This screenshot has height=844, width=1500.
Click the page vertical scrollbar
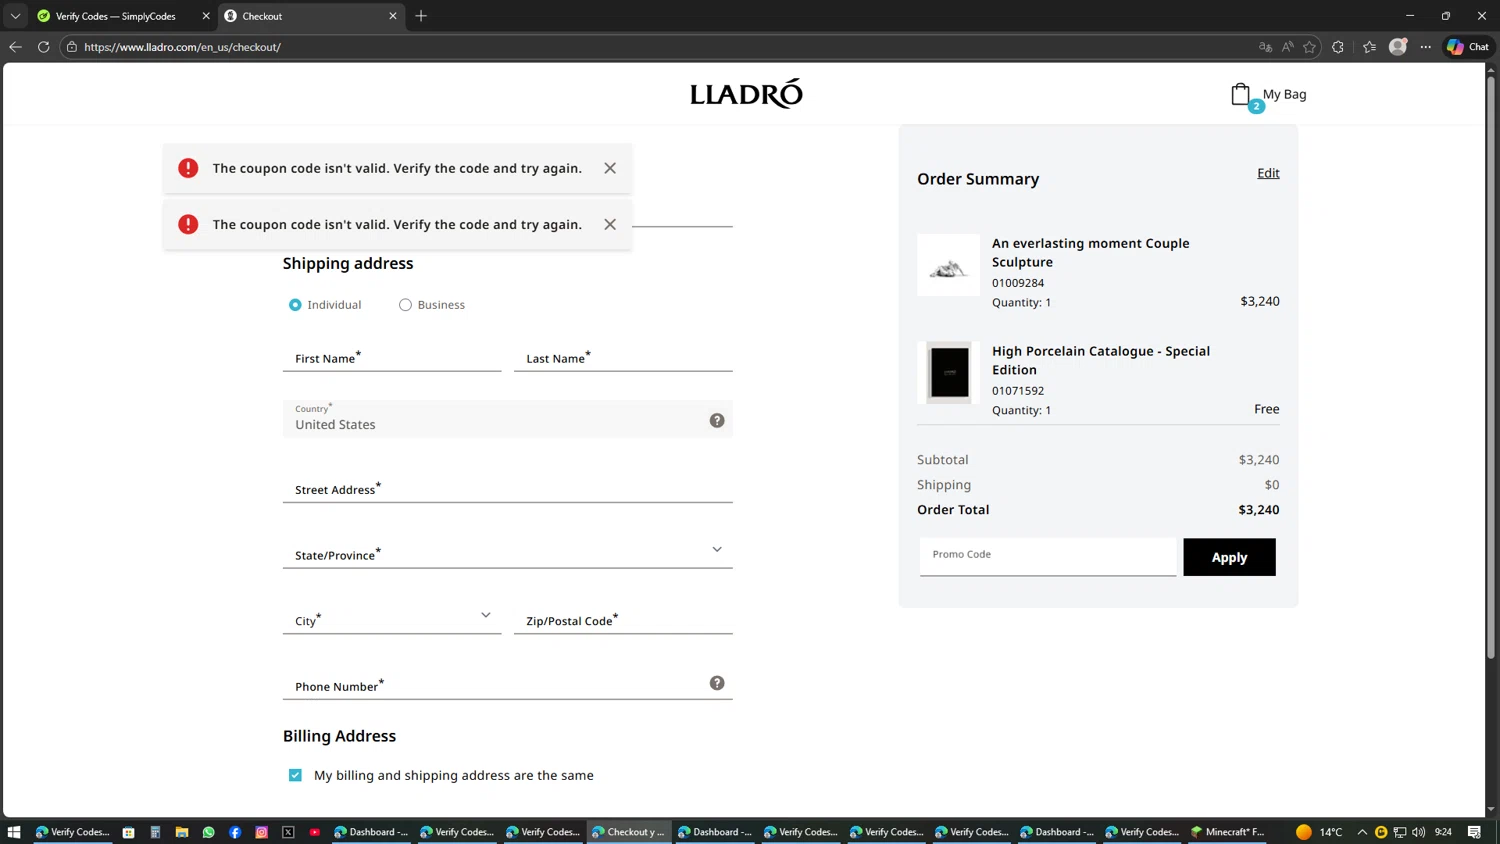tap(1491, 367)
